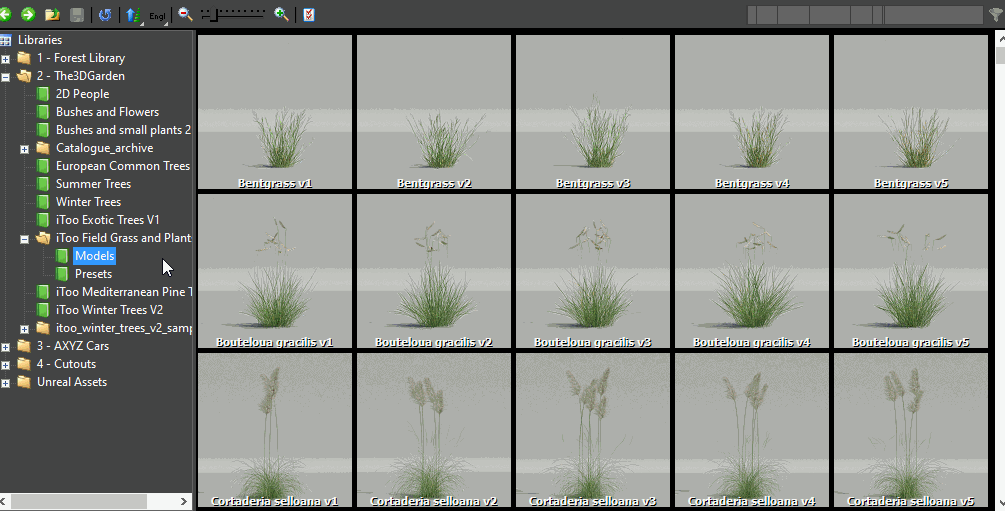Open the Engl language dropdown
This screenshot has height=511, width=1005.
[159, 16]
